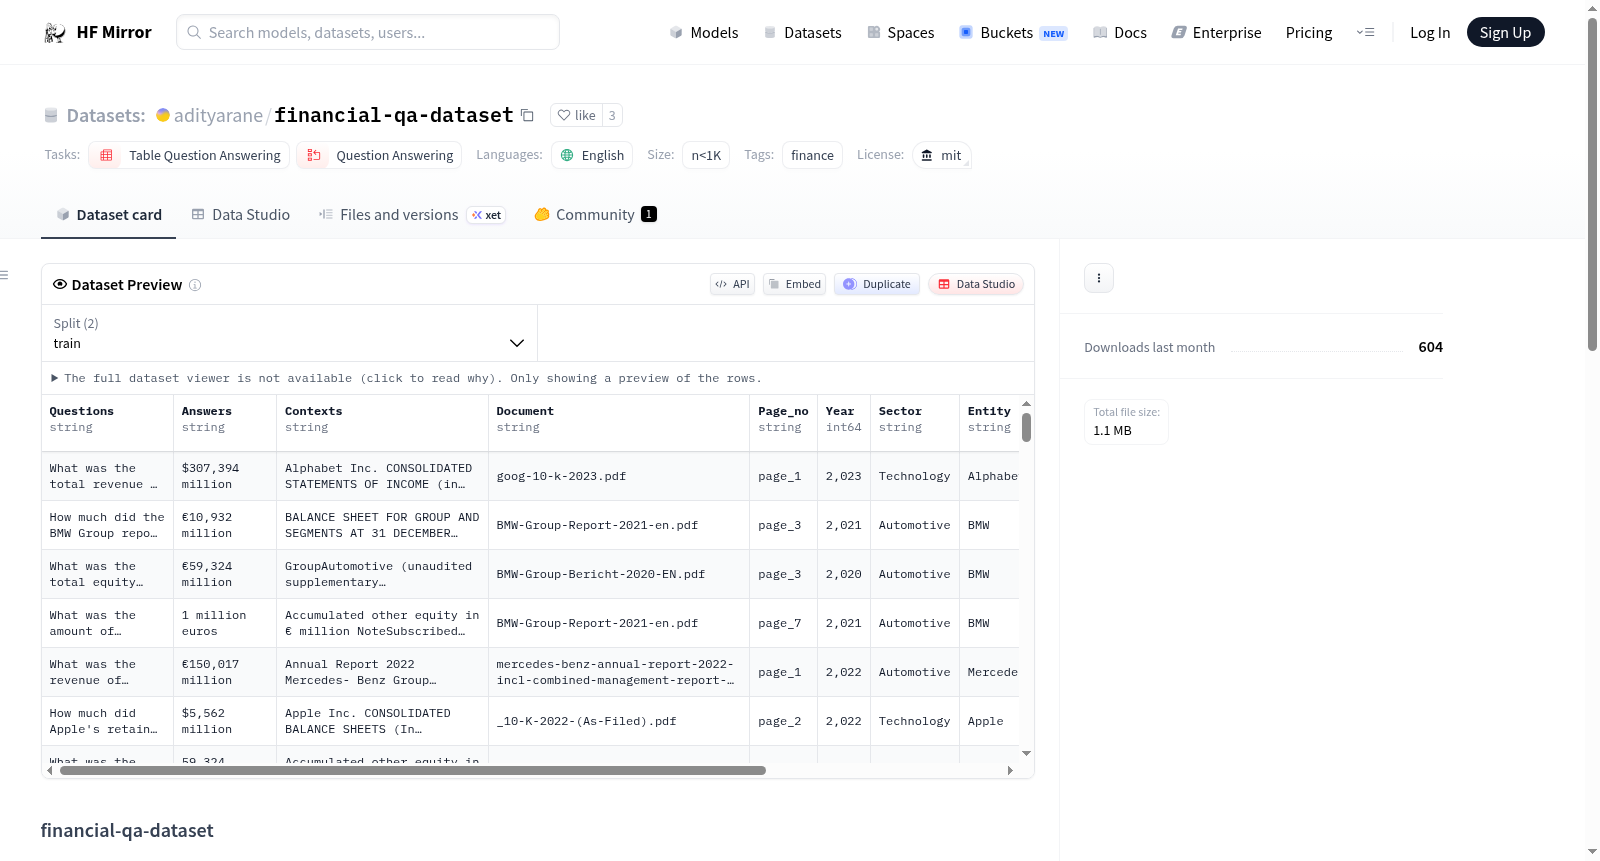Click the English language tag
The image size is (1600, 861).
[x=592, y=155]
